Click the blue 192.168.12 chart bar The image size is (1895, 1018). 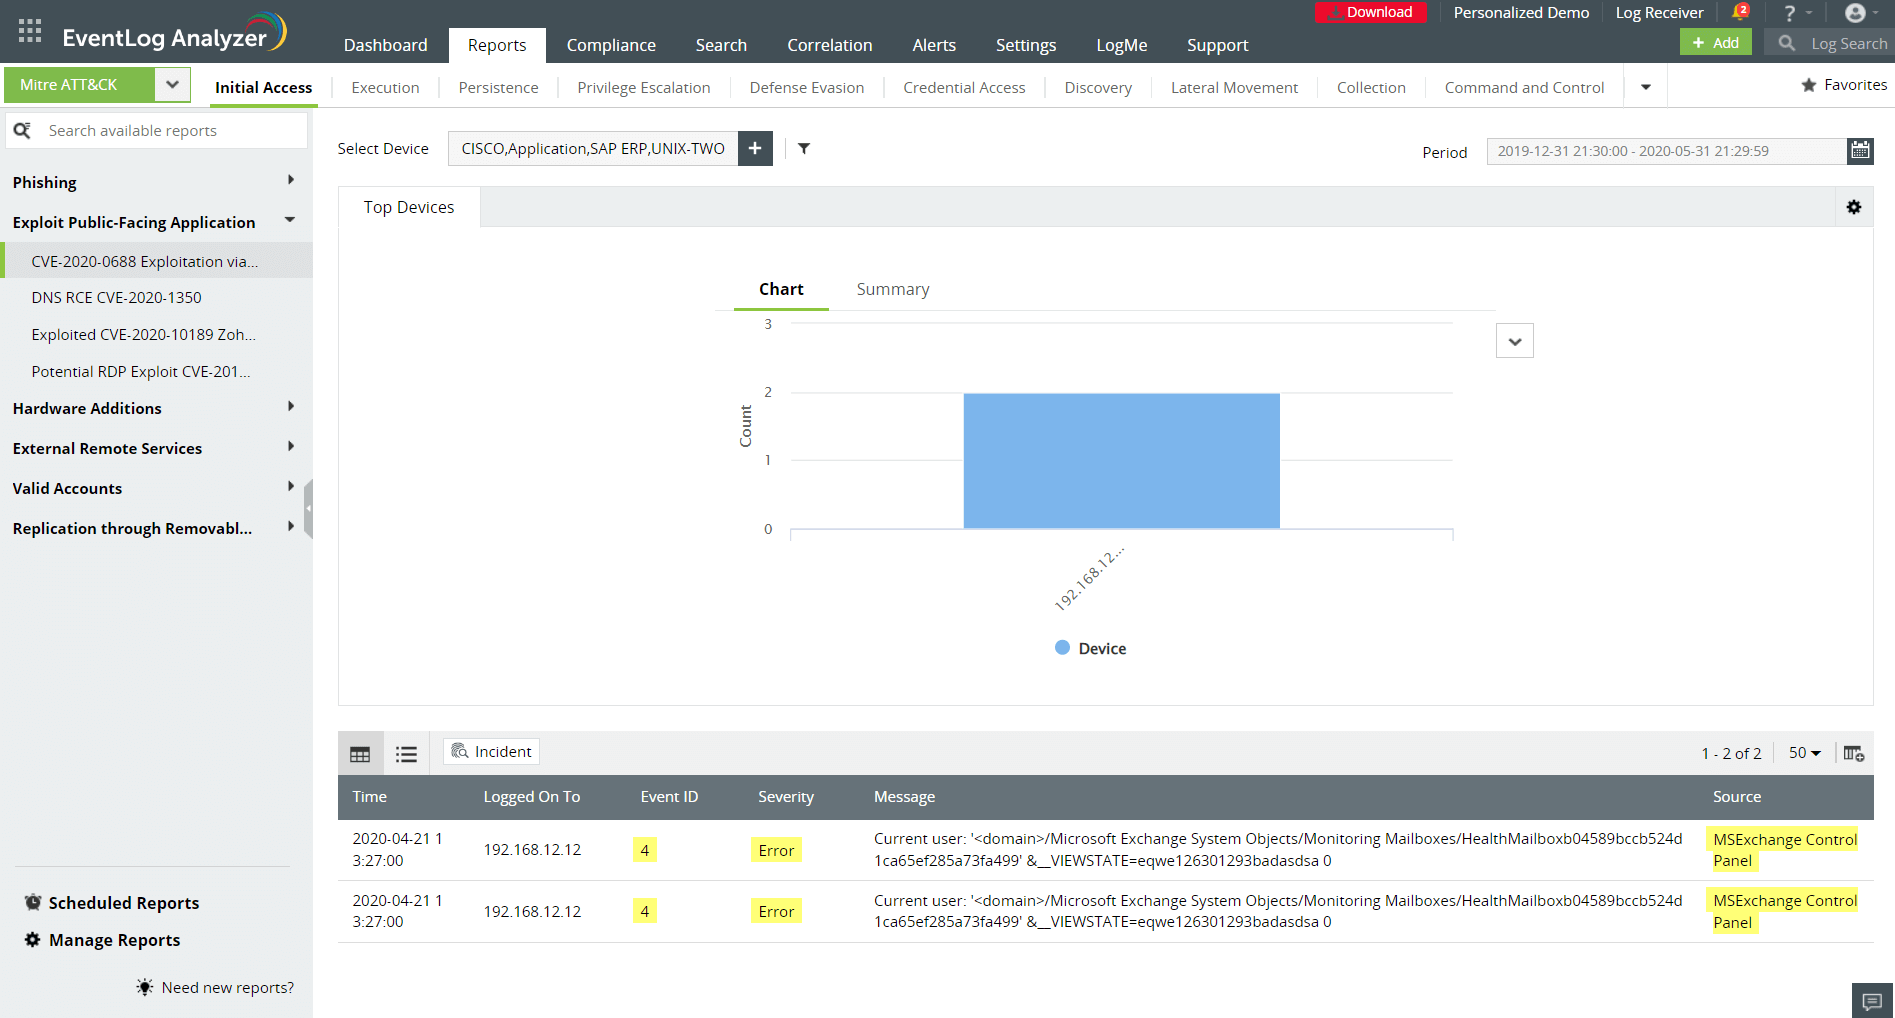point(1121,461)
